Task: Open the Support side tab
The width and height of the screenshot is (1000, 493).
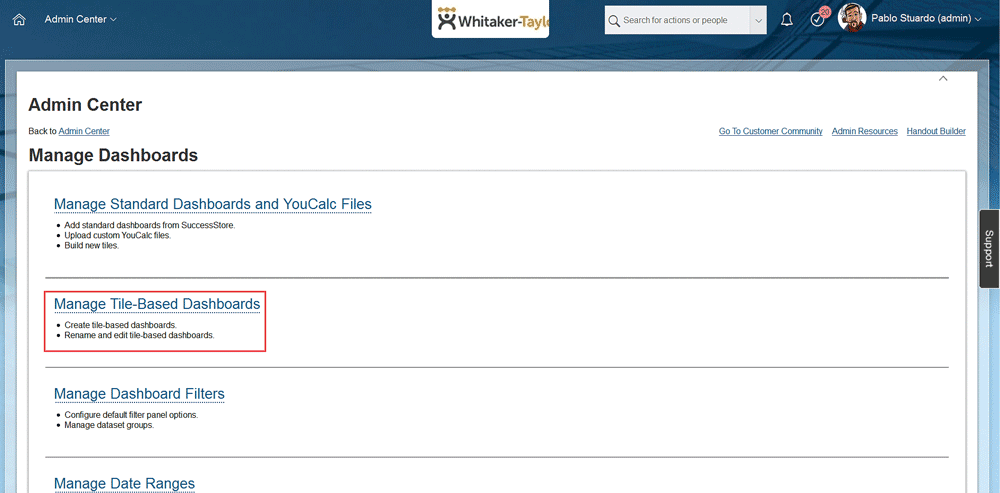Action: pyautogui.click(x=989, y=249)
